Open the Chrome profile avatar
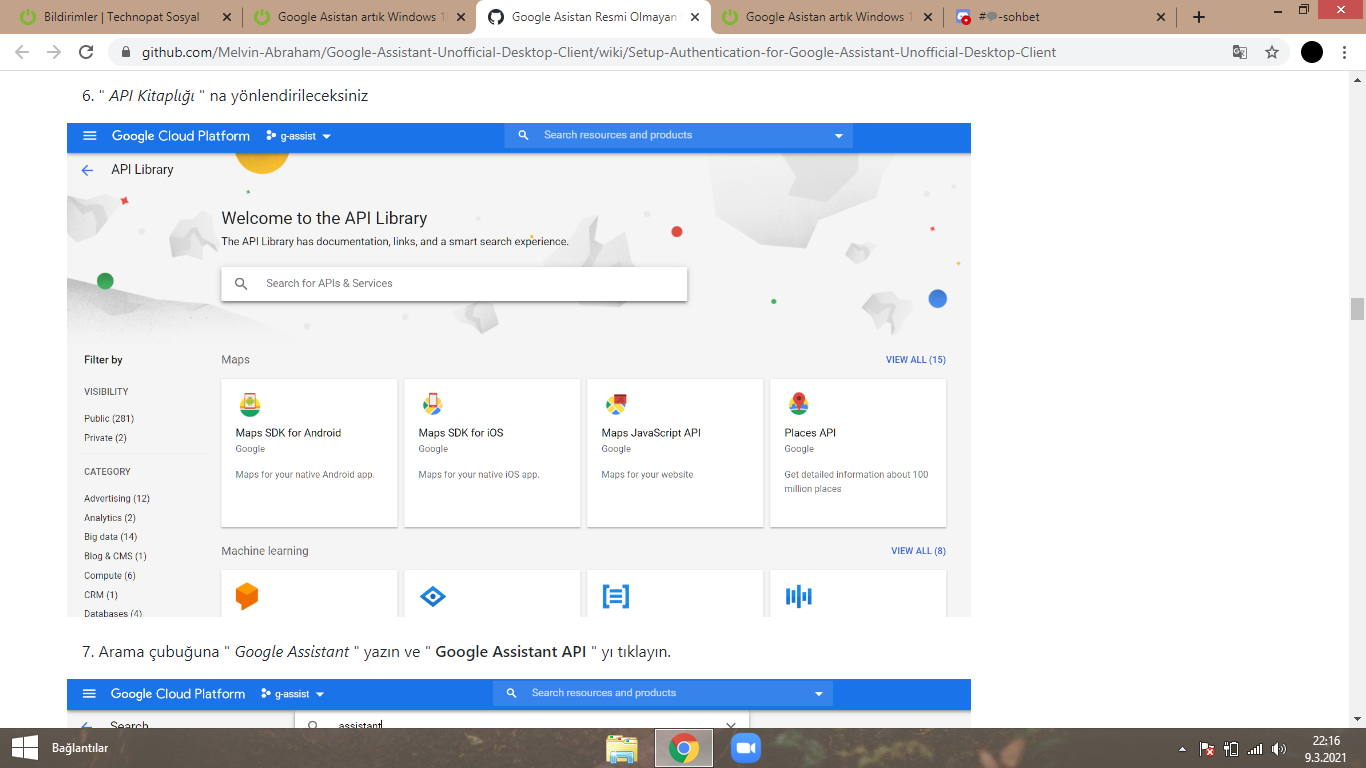 1312,52
